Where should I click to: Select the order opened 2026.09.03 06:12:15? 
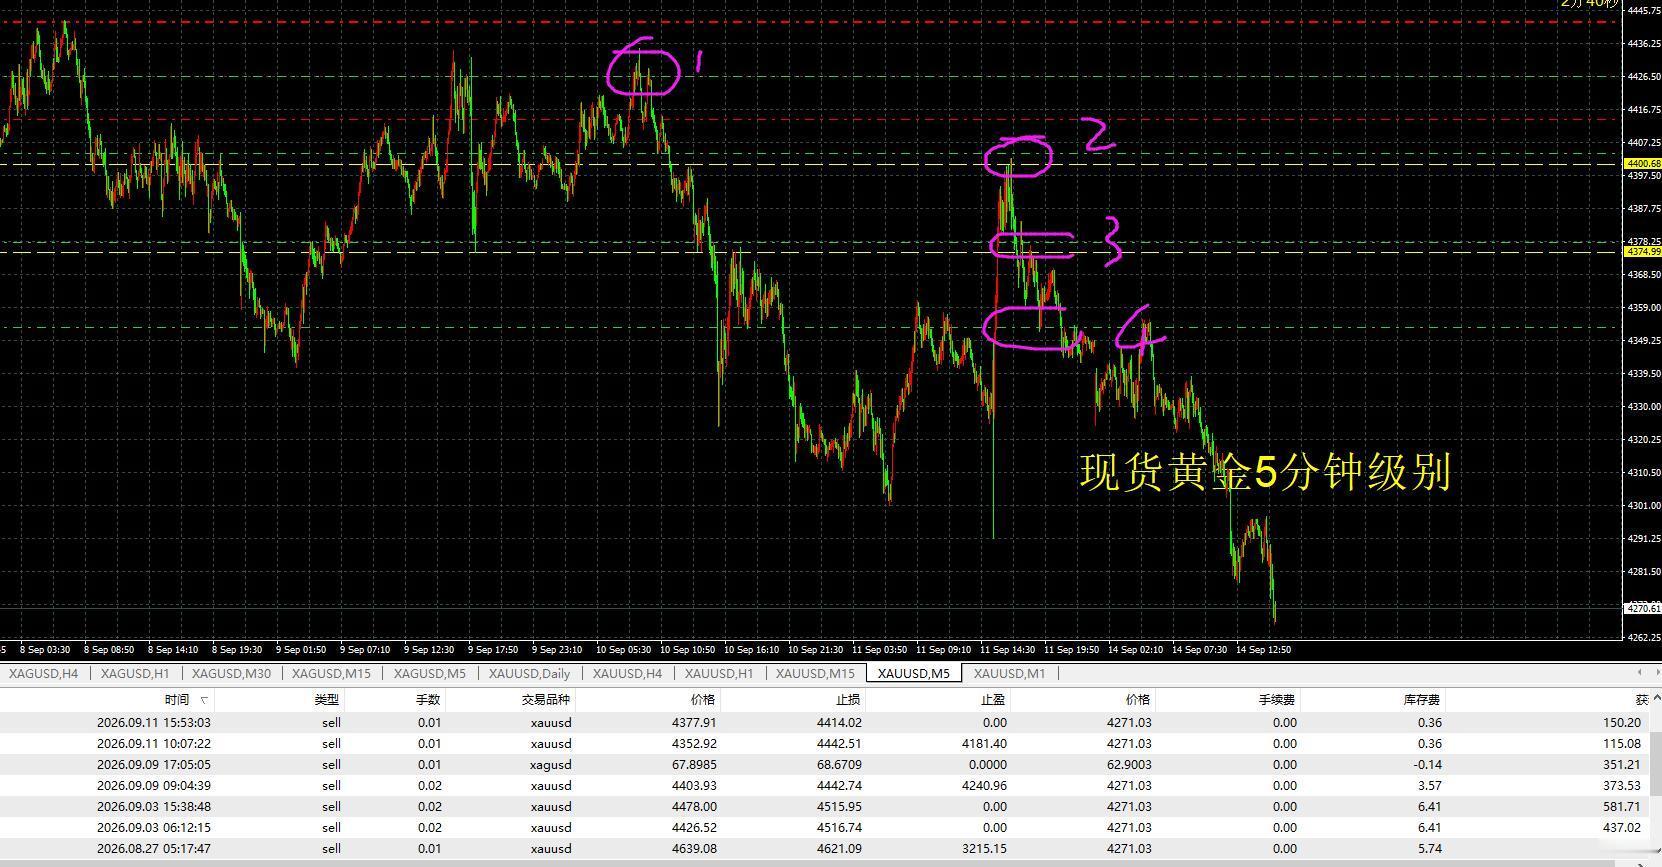[825, 827]
